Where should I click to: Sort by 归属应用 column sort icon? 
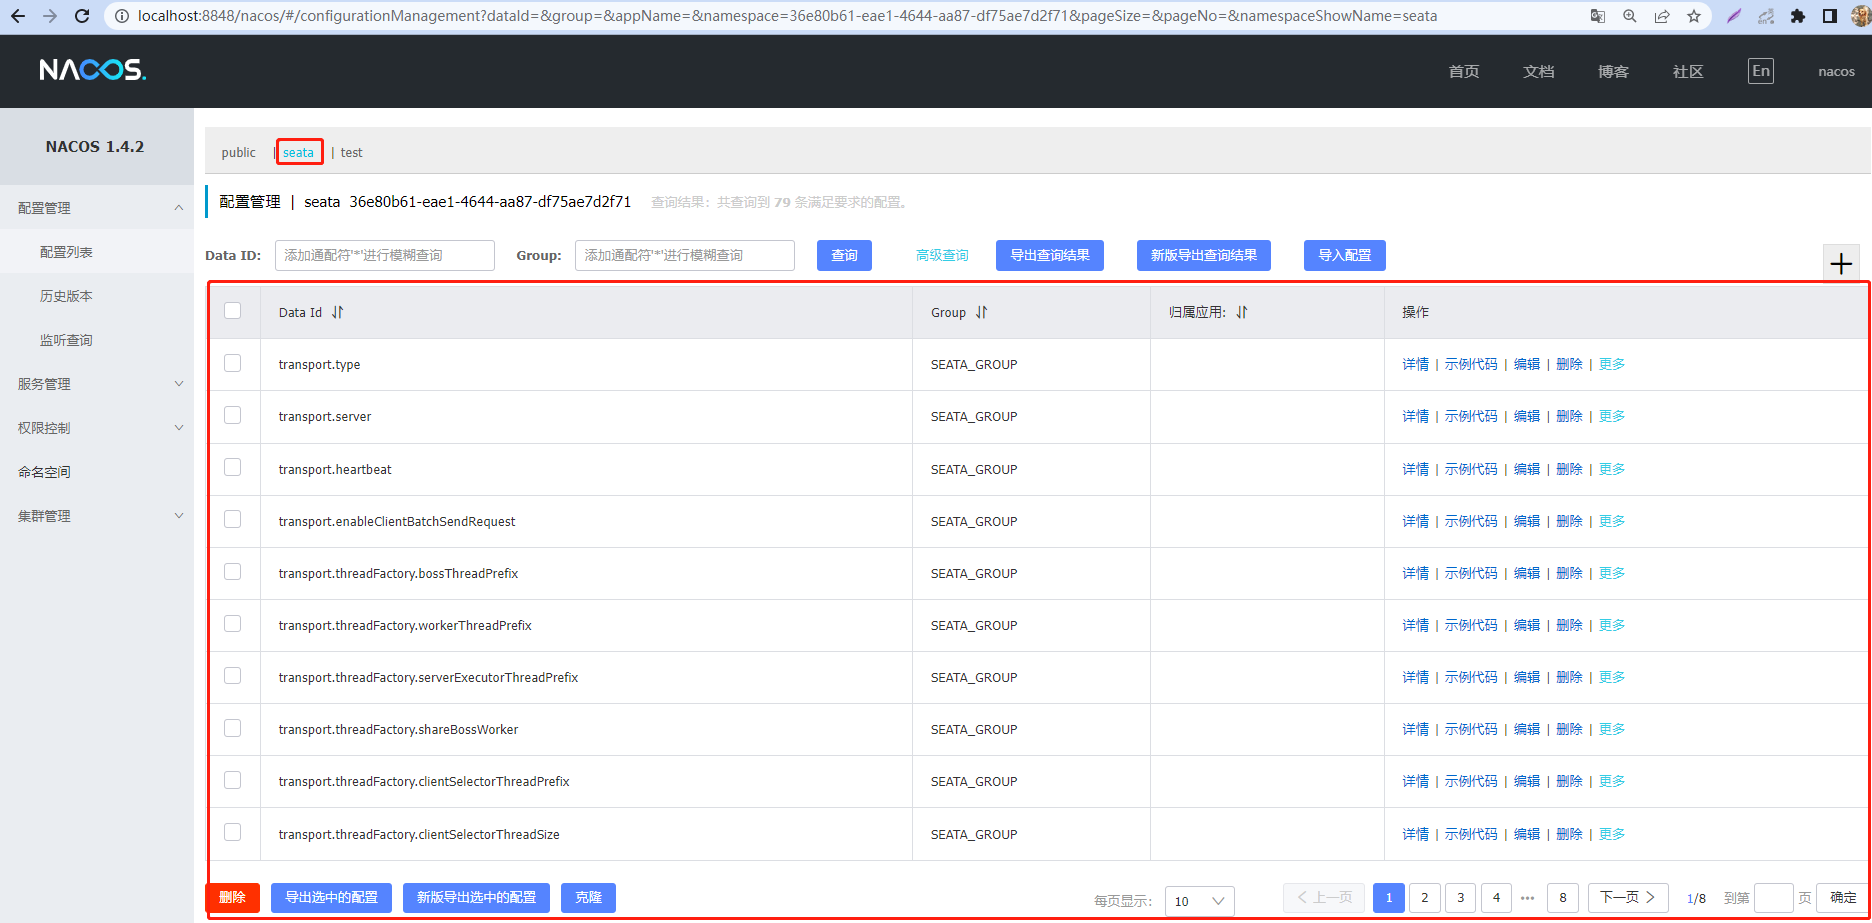coord(1242,312)
